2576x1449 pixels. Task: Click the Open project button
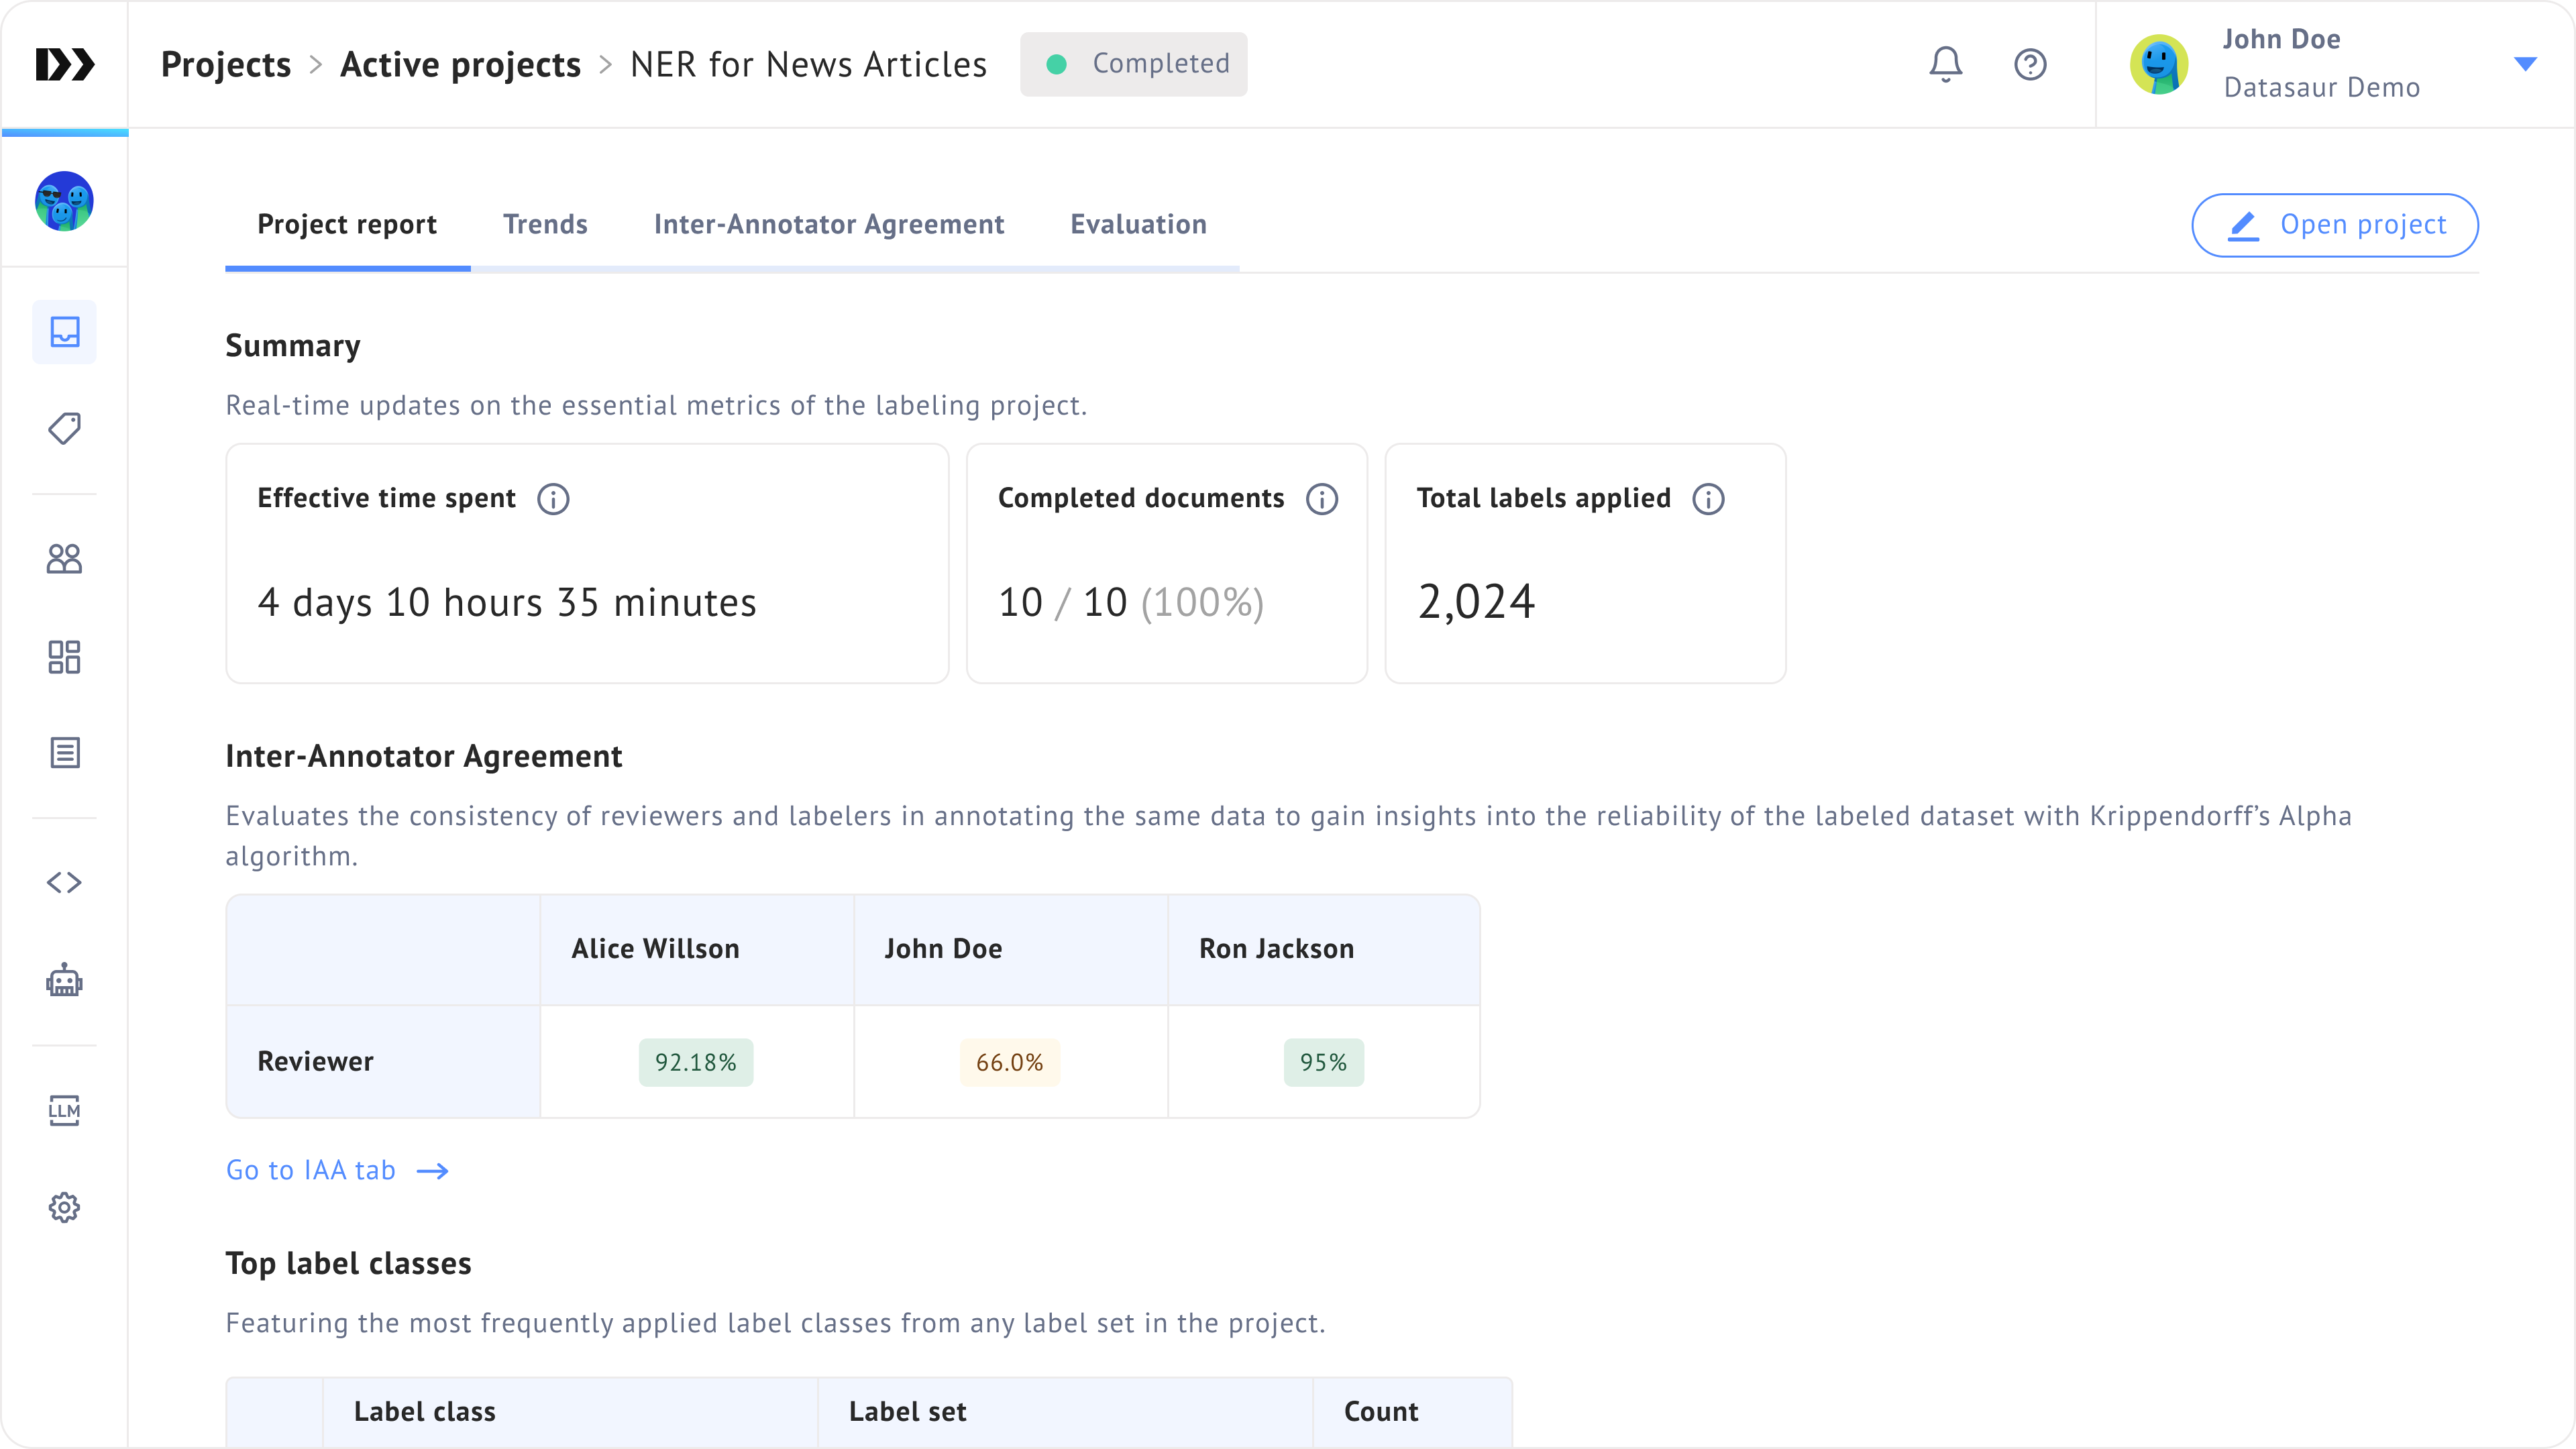coord(2334,225)
